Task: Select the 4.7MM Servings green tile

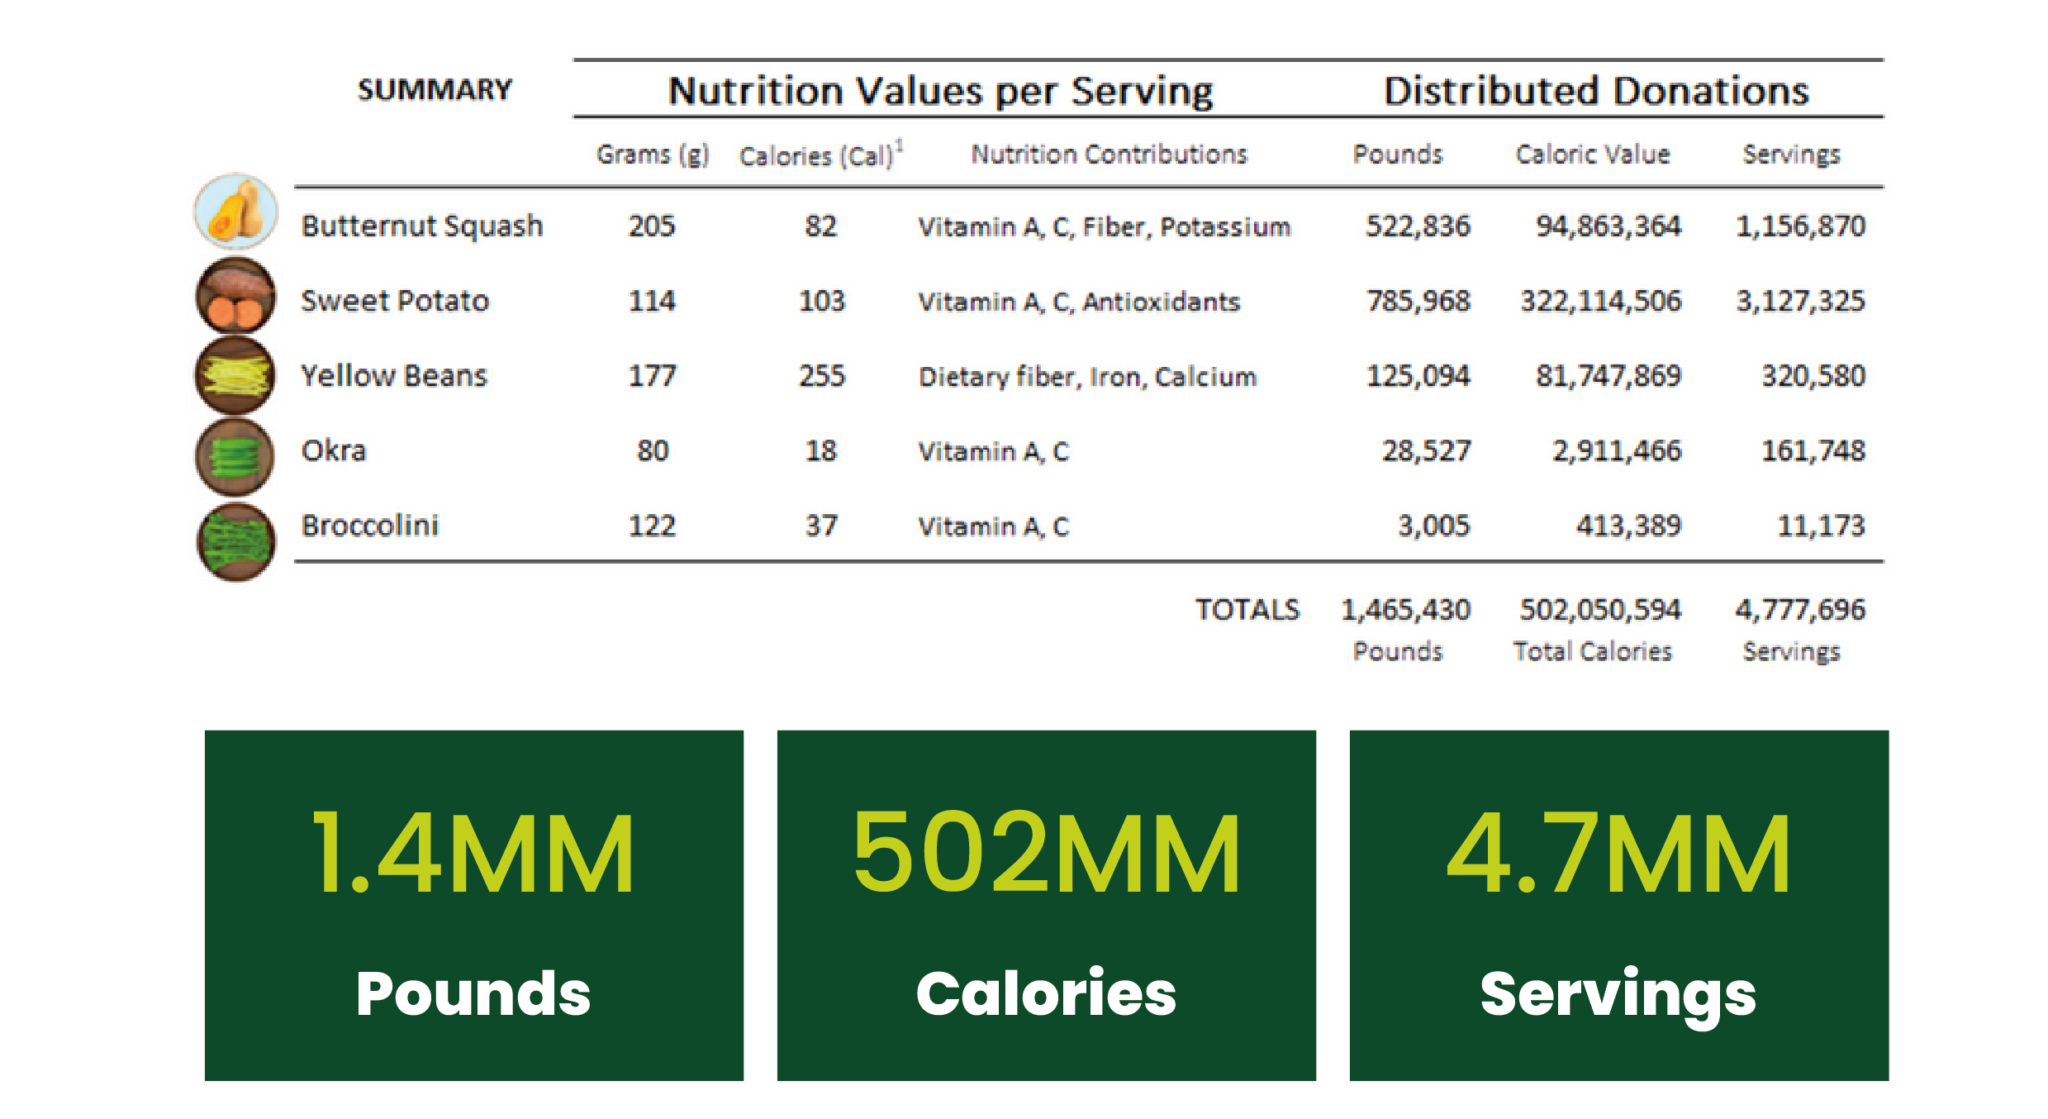Action: click(x=1618, y=905)
